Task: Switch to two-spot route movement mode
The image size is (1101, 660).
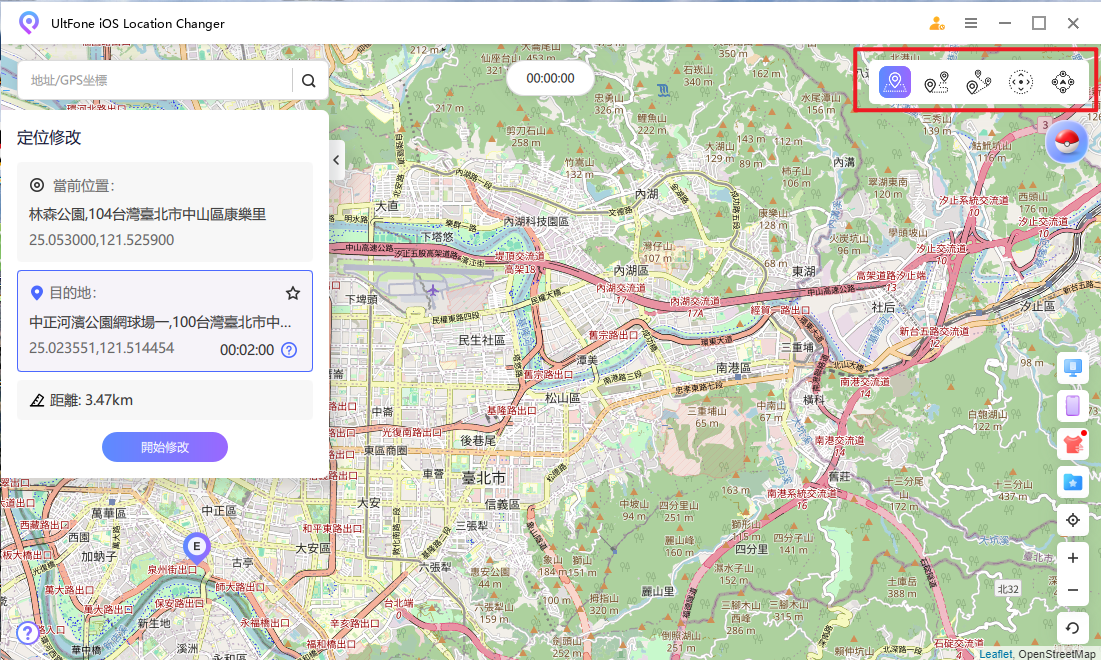Action: pyautogui.click(x=937, y=83)
